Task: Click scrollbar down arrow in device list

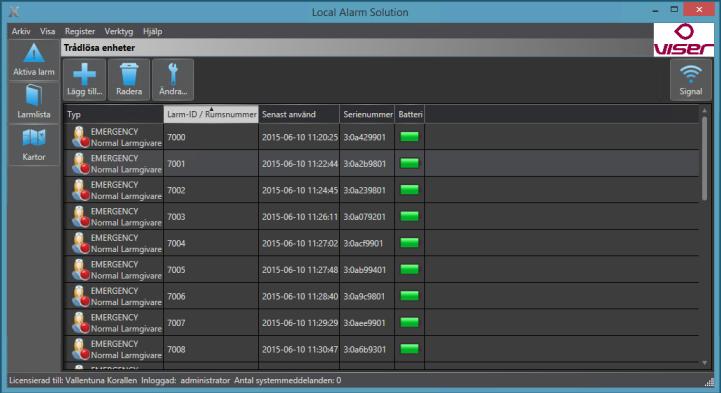Action: 704,363
